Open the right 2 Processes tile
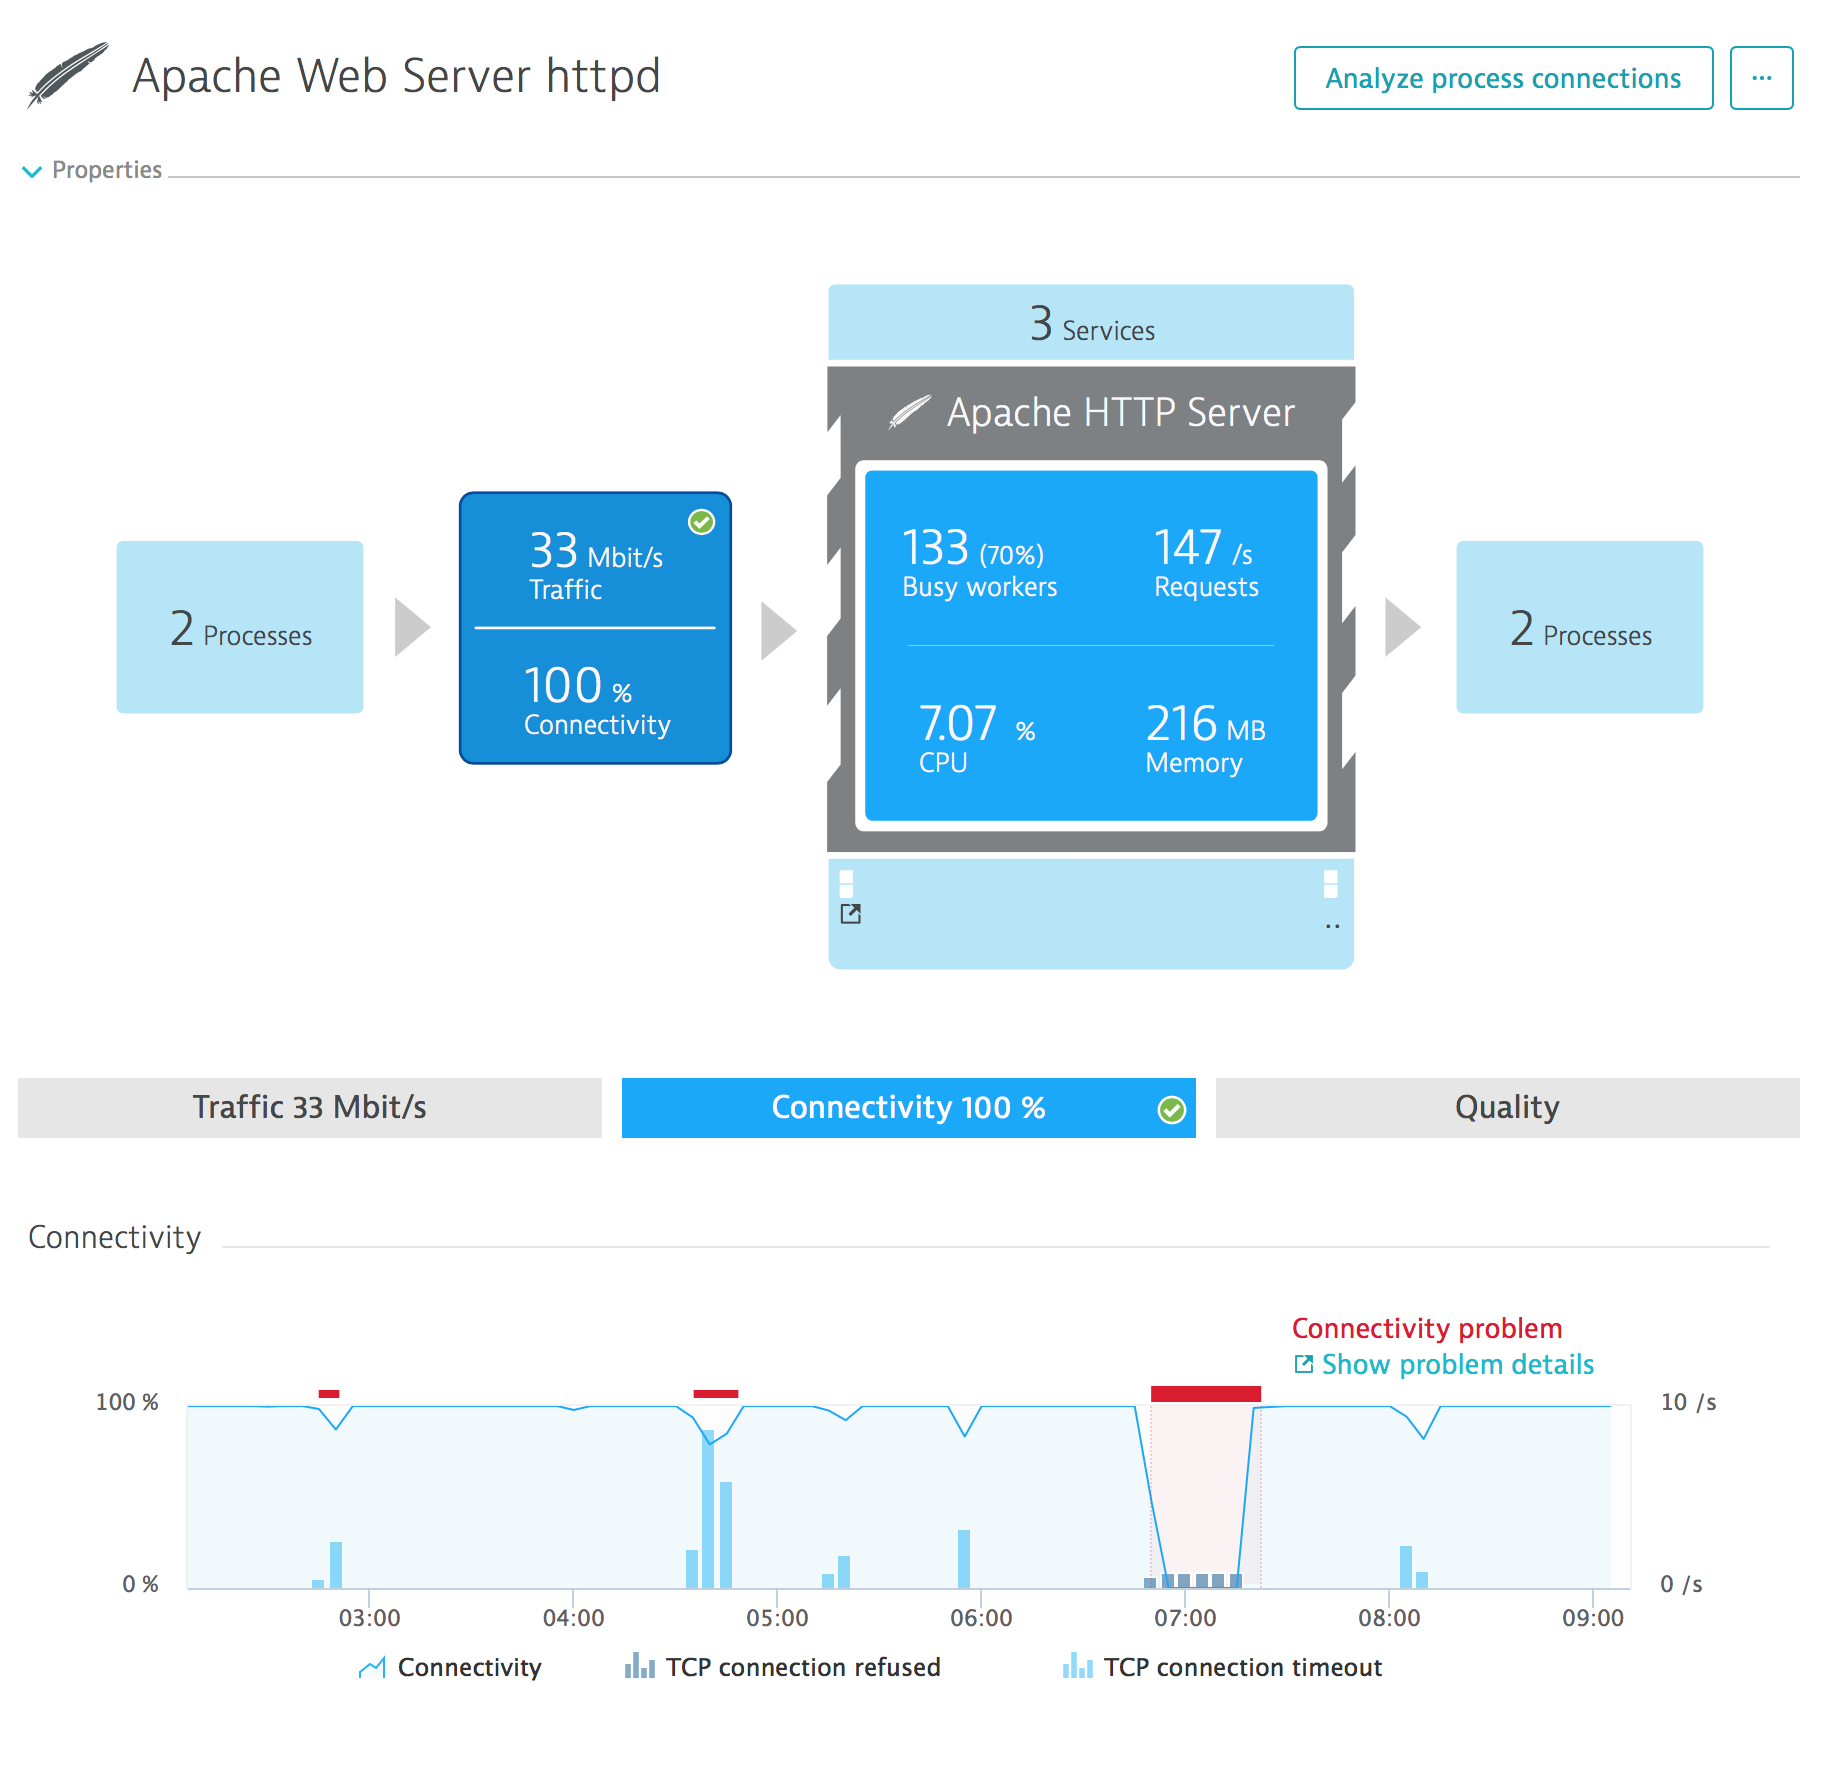This screenshot has height=1766, width=1826. [x=1580, y=627]
